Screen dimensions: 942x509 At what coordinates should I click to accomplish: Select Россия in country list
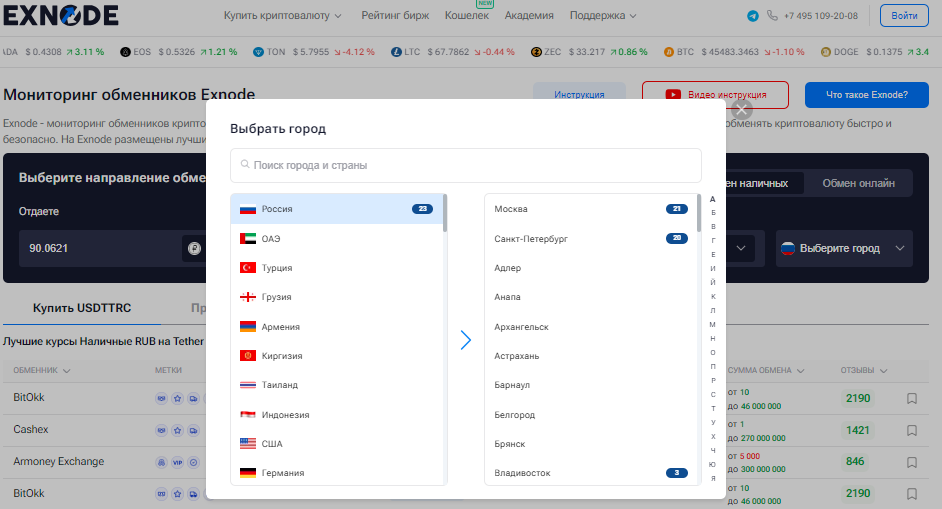[x=336, y=209]
